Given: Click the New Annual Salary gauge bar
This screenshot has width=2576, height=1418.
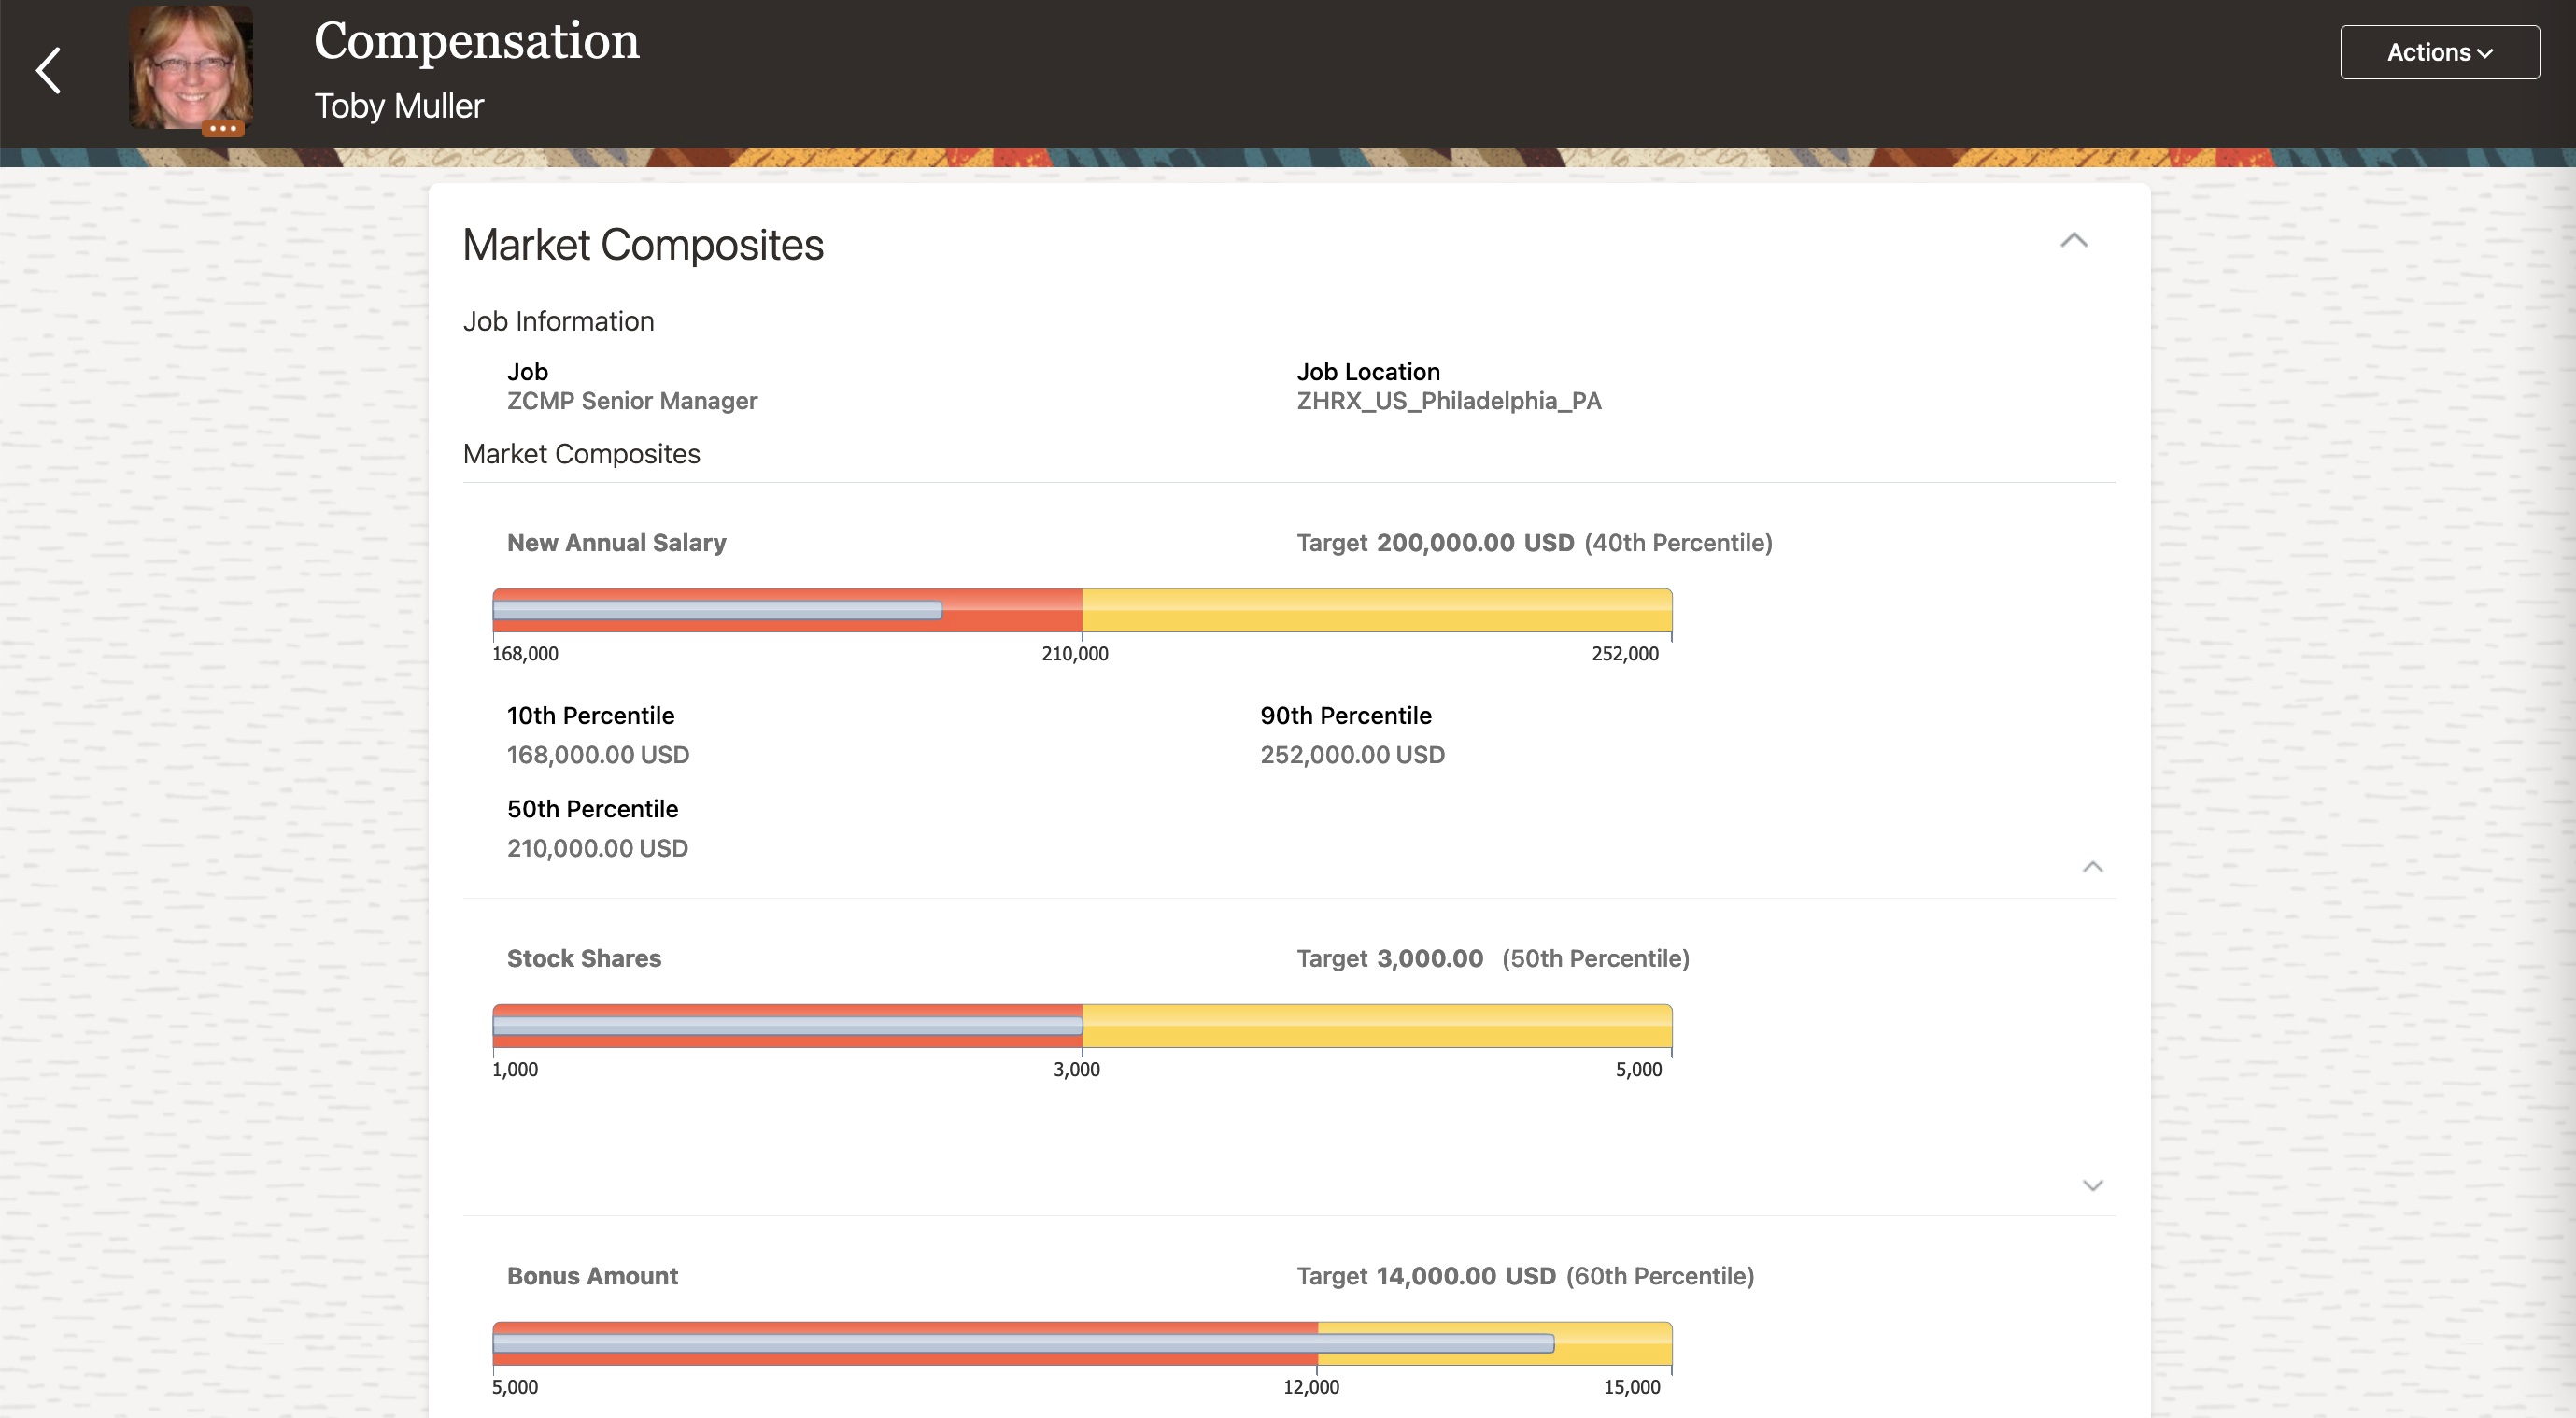Looking at the screenshot, I should (716, 610).
